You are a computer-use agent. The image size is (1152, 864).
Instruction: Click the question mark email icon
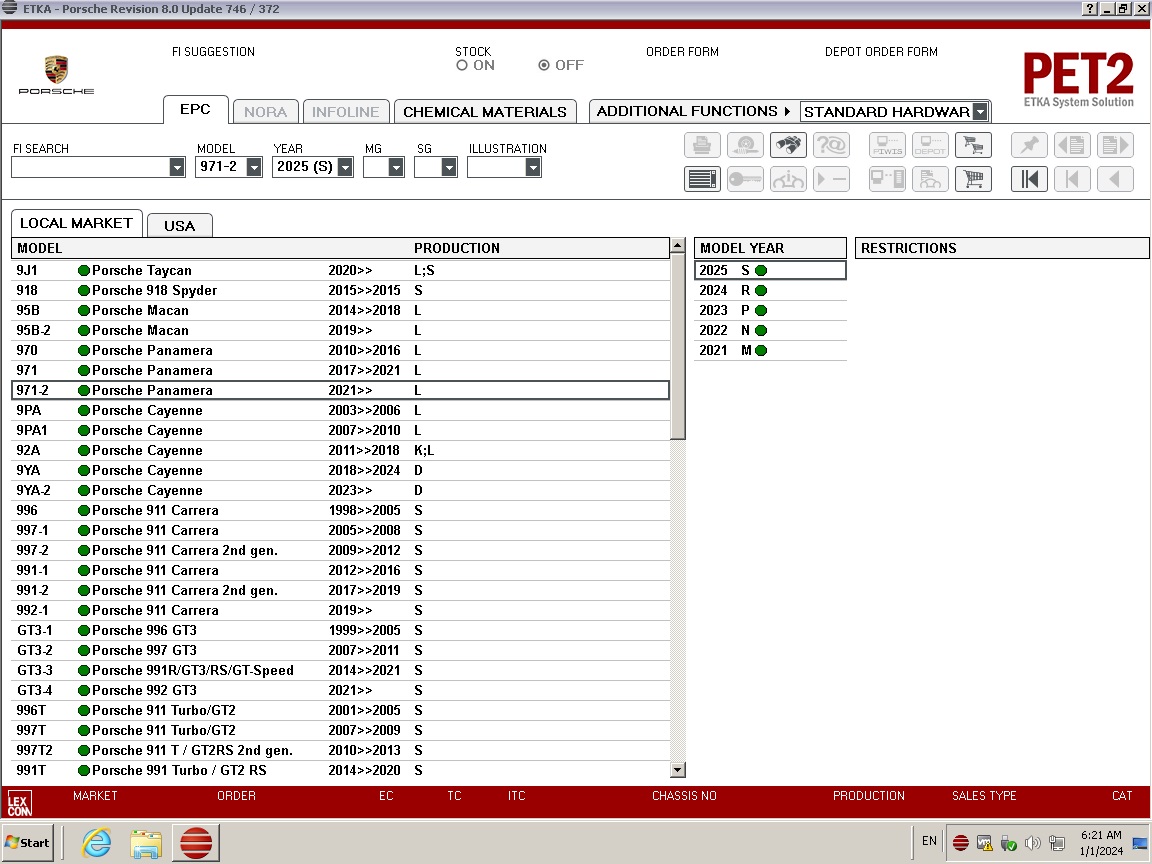[x=831, y=145]
